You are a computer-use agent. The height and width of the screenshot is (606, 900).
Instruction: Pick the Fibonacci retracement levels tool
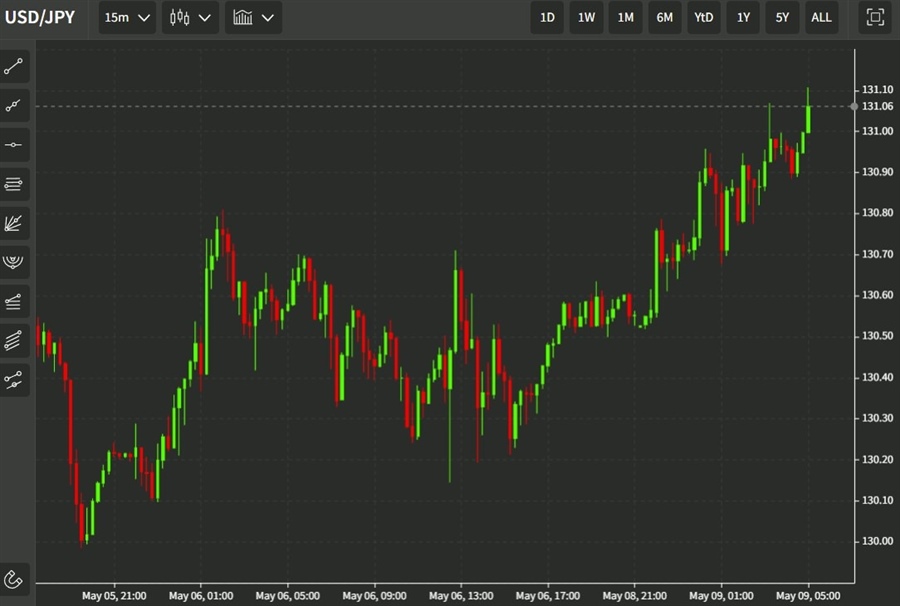(x=14, y=301)
